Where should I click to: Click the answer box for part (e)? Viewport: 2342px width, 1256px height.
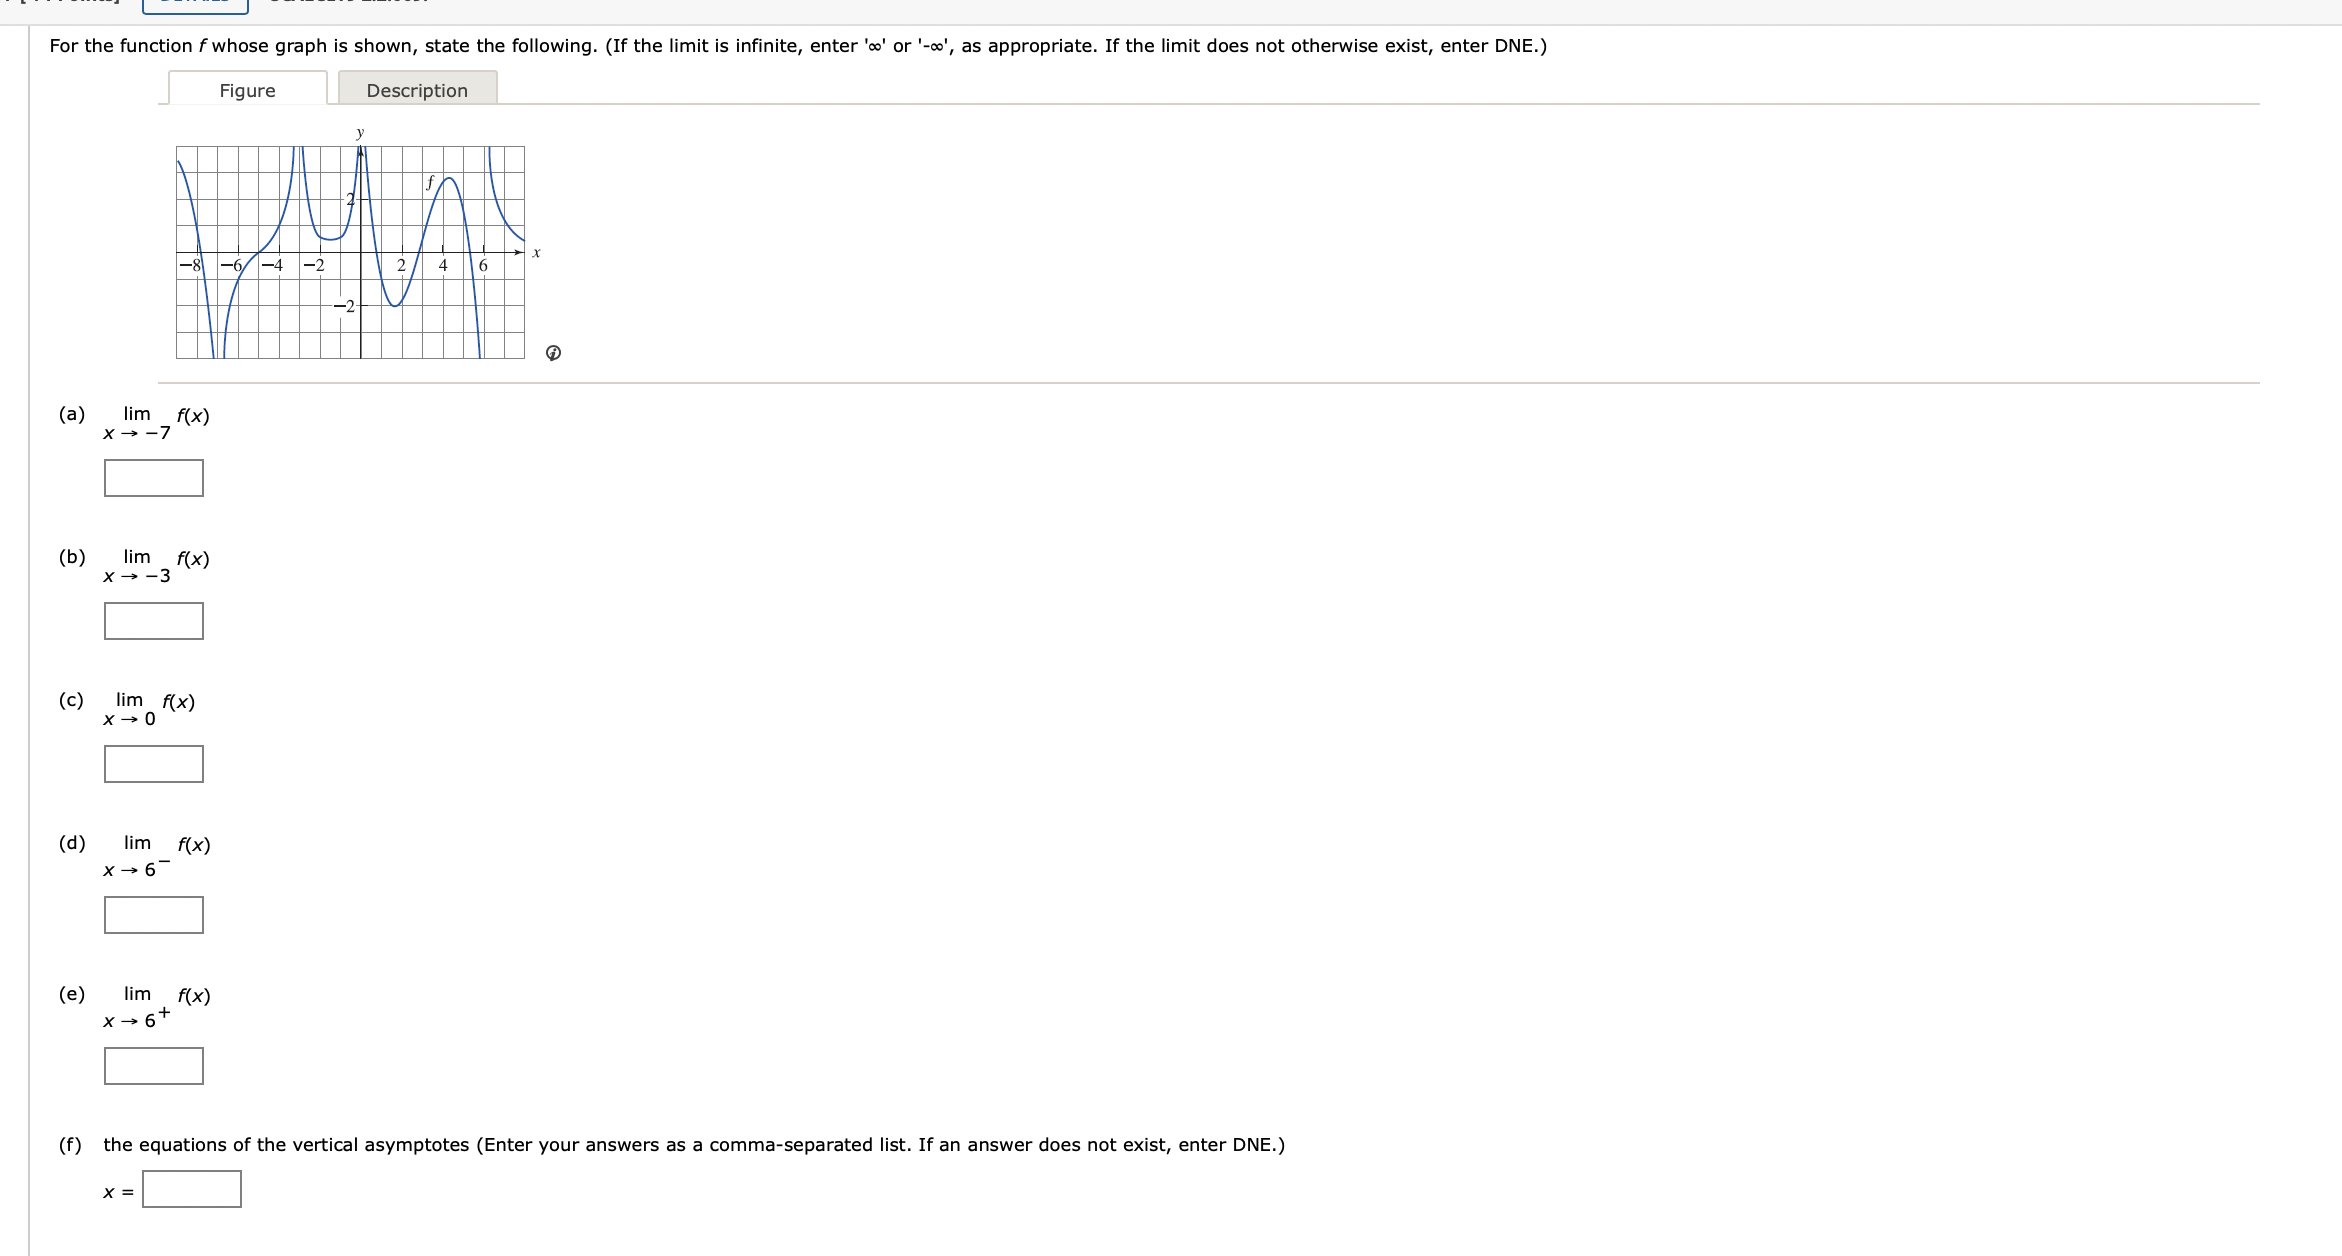coord(153,1066)
